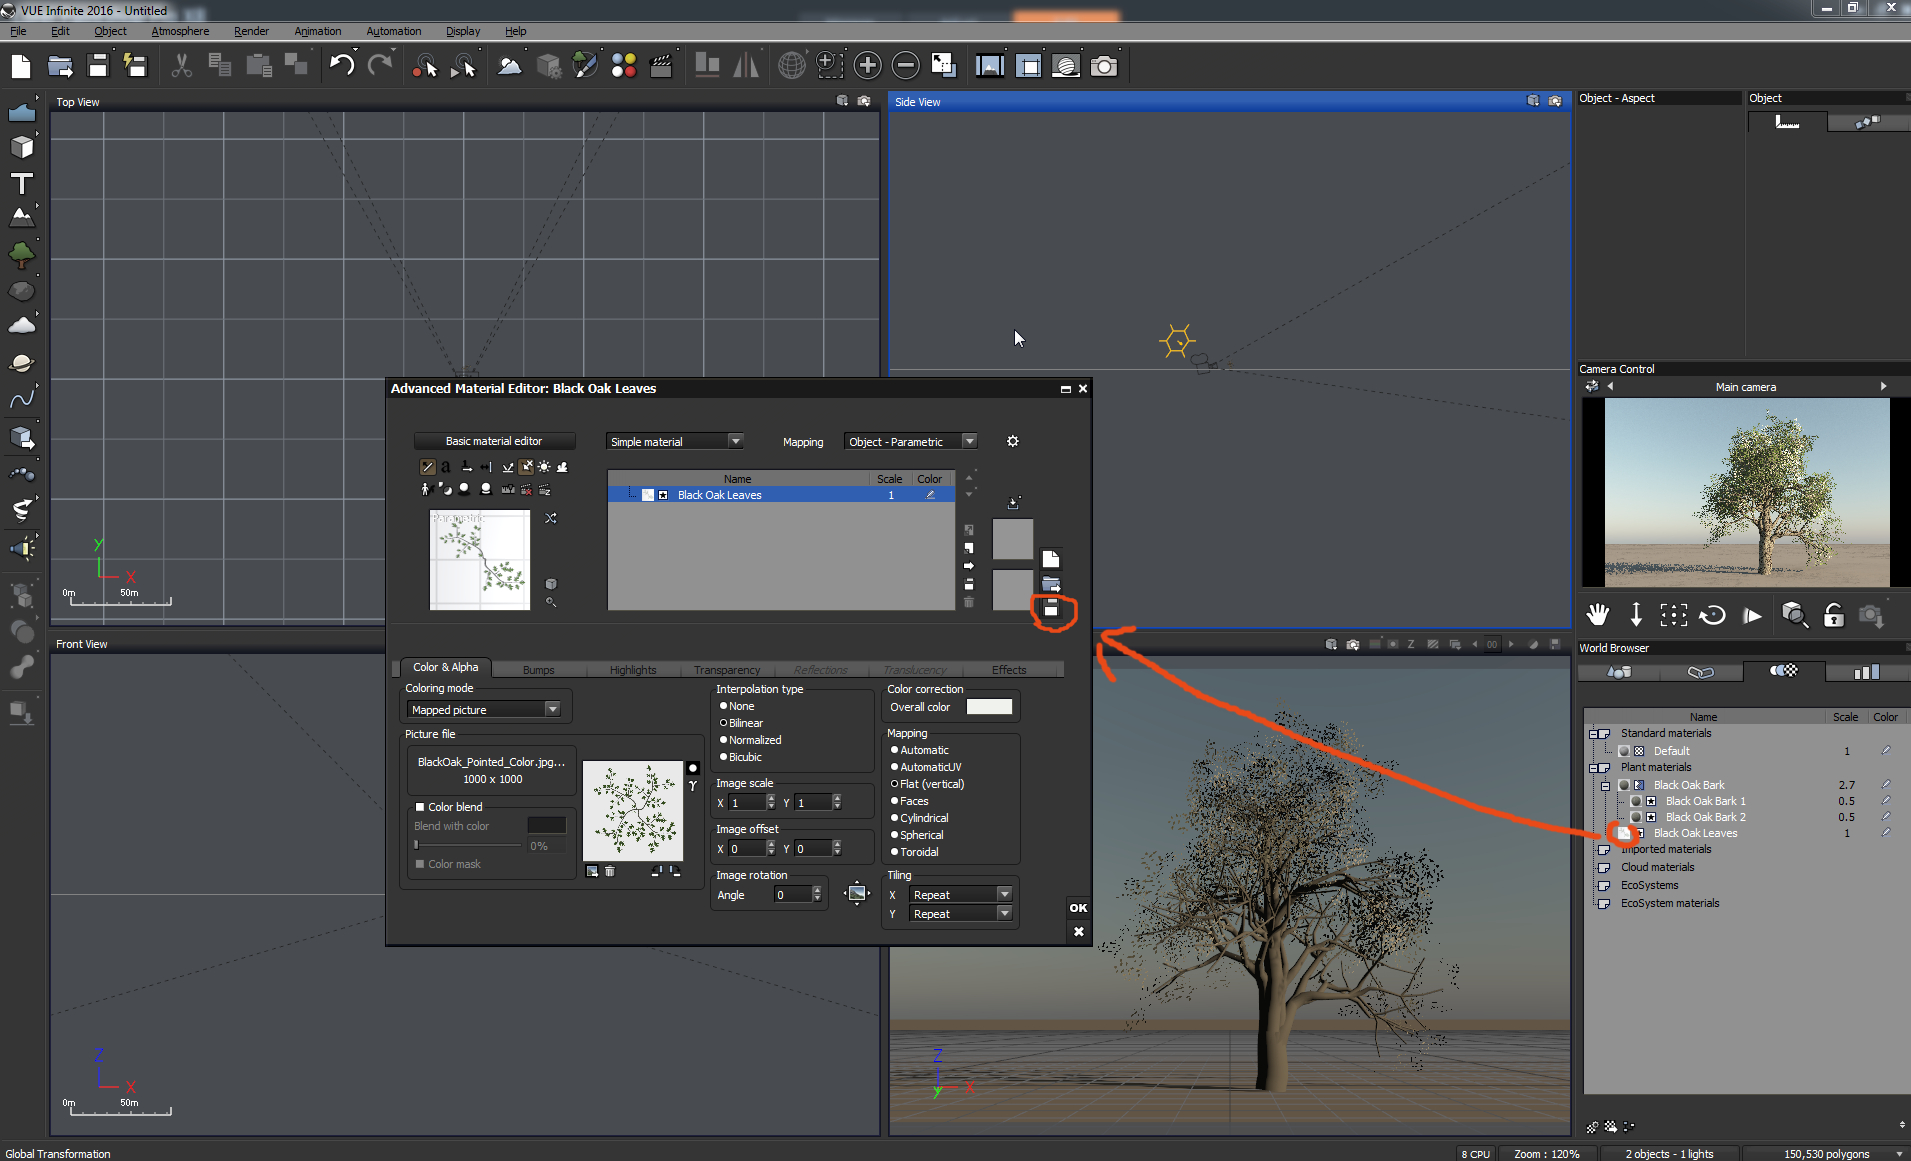Open the Coloring mode Mapped picture dropdown

(x=485, y=710)
